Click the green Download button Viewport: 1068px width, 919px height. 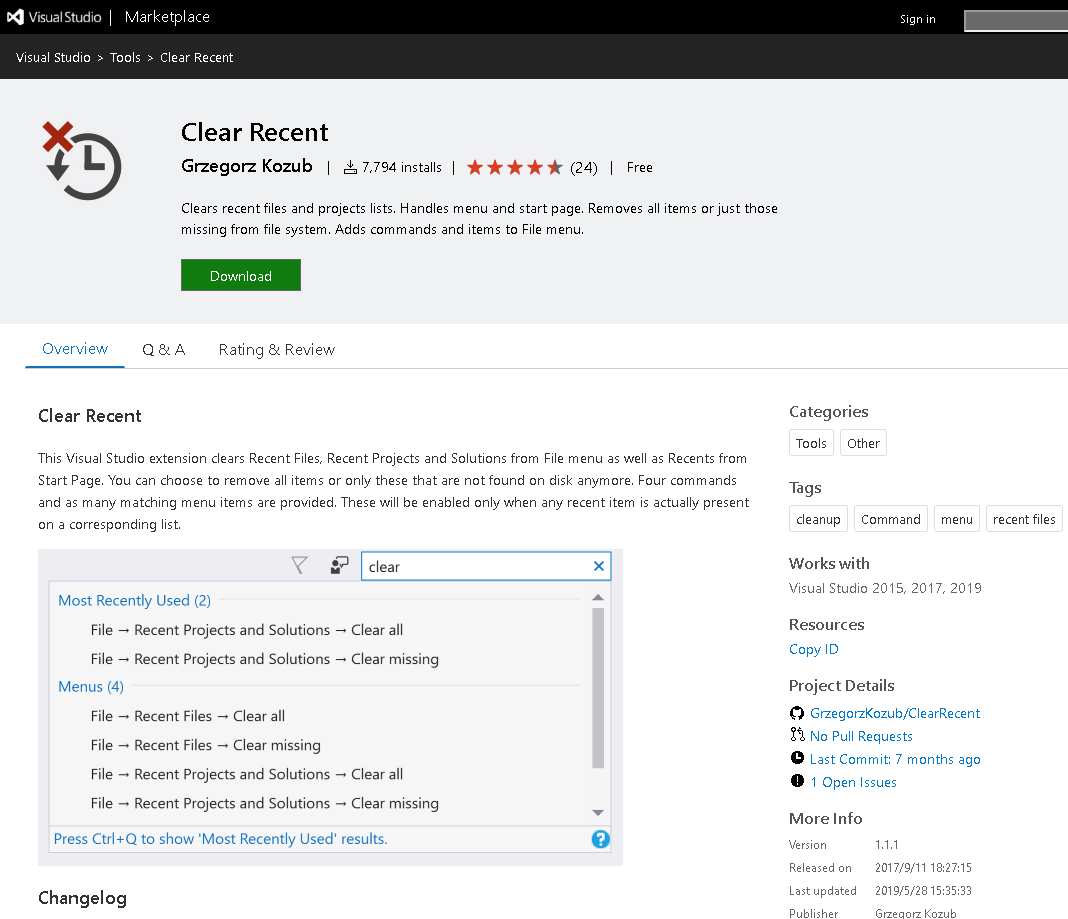click(x=240, y=275)
